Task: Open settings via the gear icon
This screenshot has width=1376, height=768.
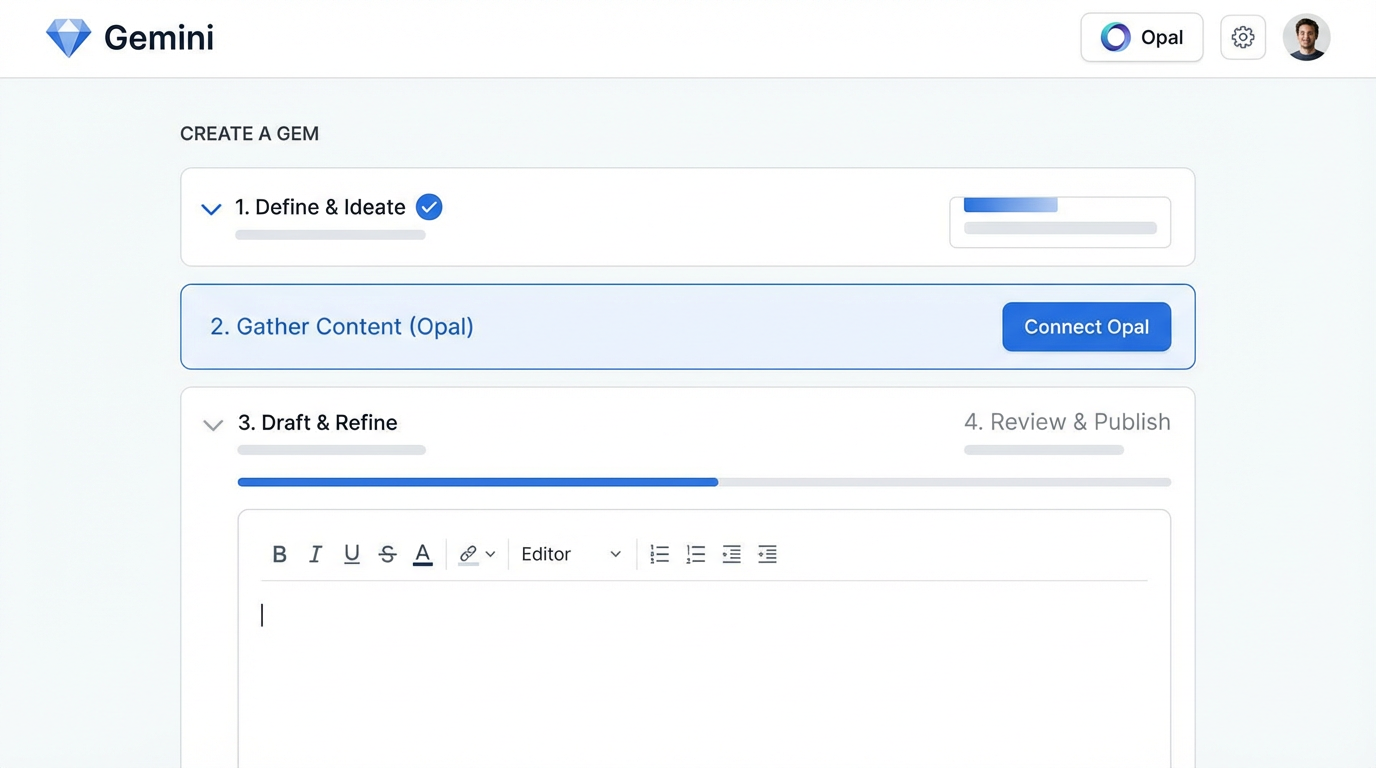Action: tap(1242, 36)
